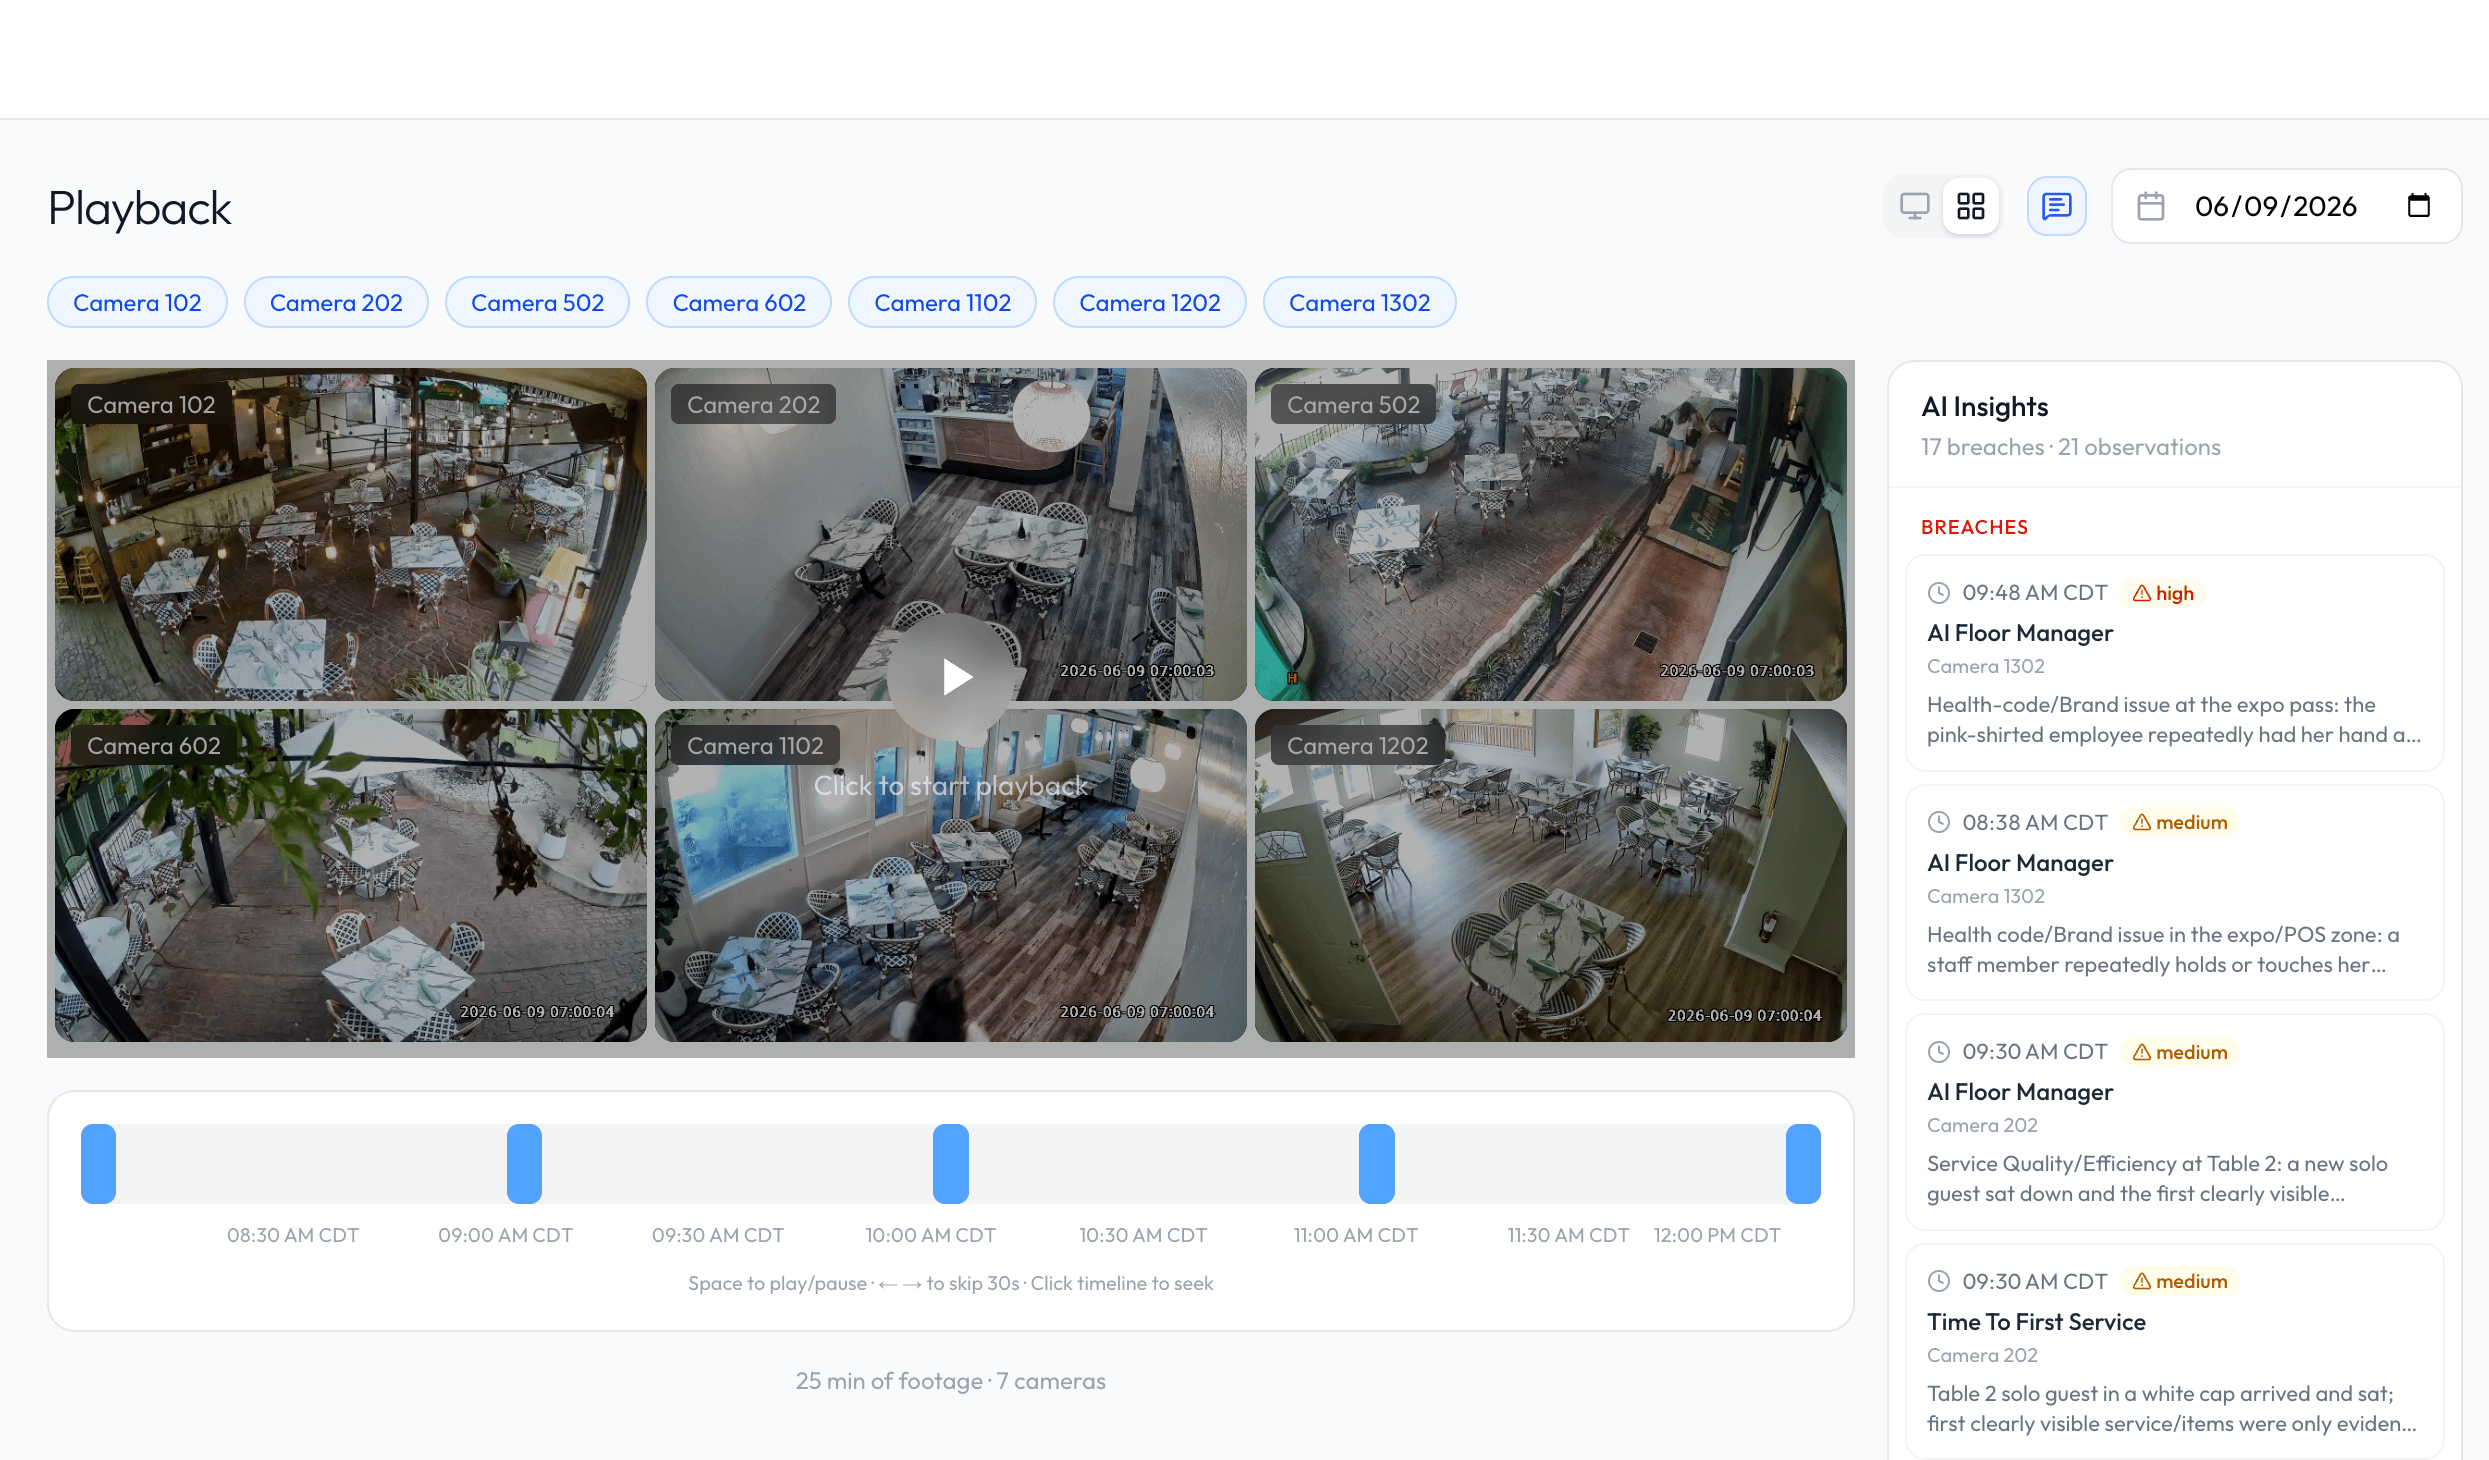The height and width of the screenshot is (1460, 2489).
Task: Click the Camera 202 label overlay
Action: tap(753, 404)
